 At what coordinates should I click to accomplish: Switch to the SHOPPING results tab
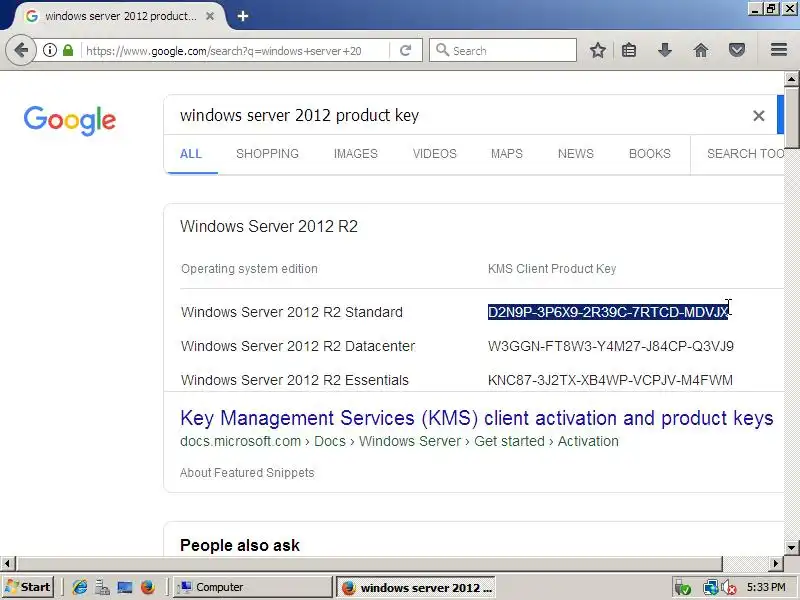pyautogui.click(x=267, y=154)
